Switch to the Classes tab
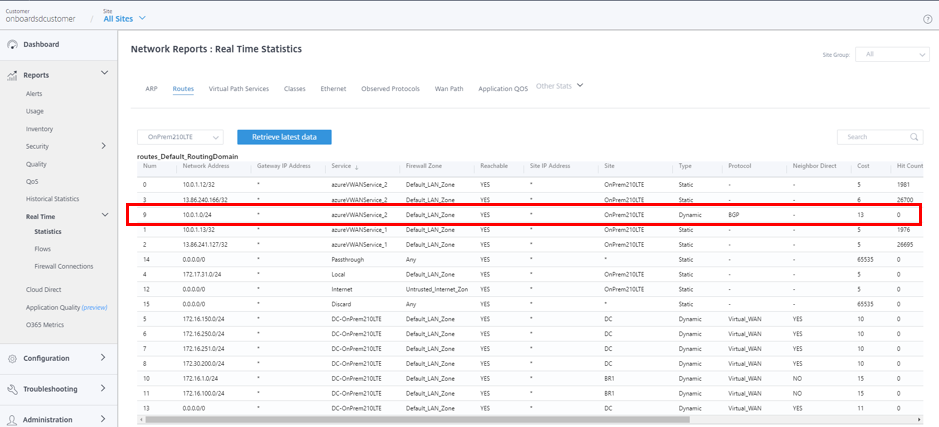Viewport: 939px width, 427px height. tap(295, 89)
